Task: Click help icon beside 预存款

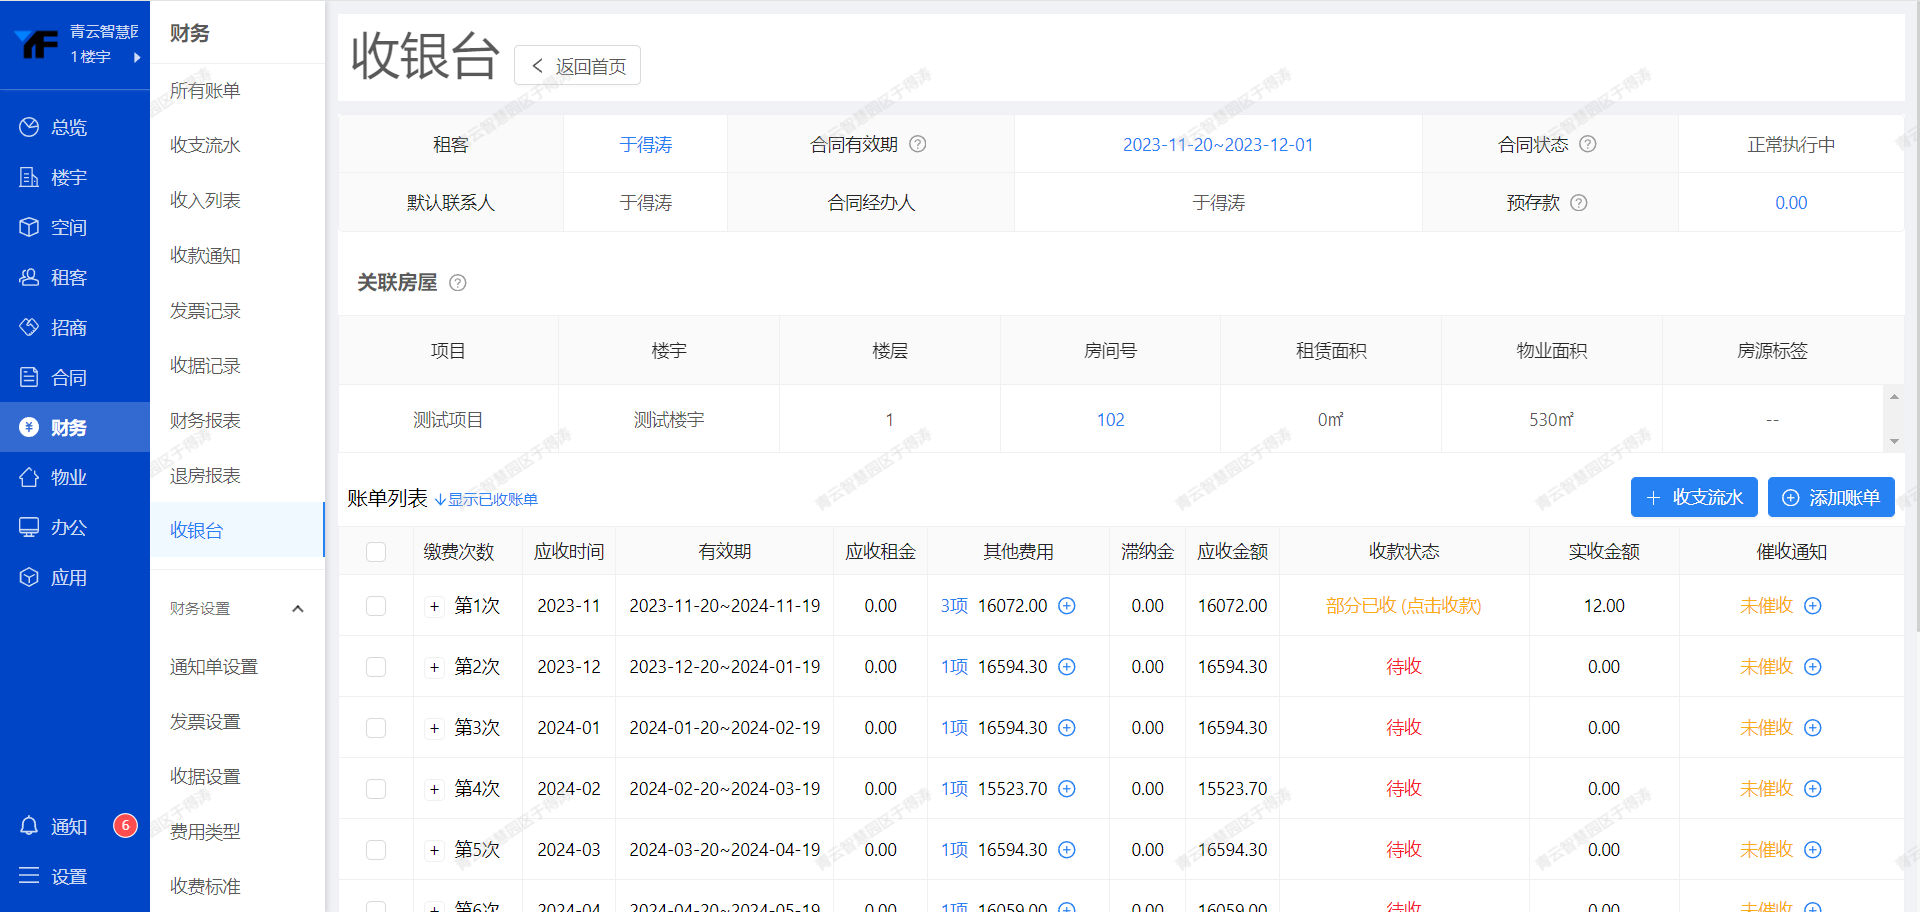Action: tap(1579, 203)
